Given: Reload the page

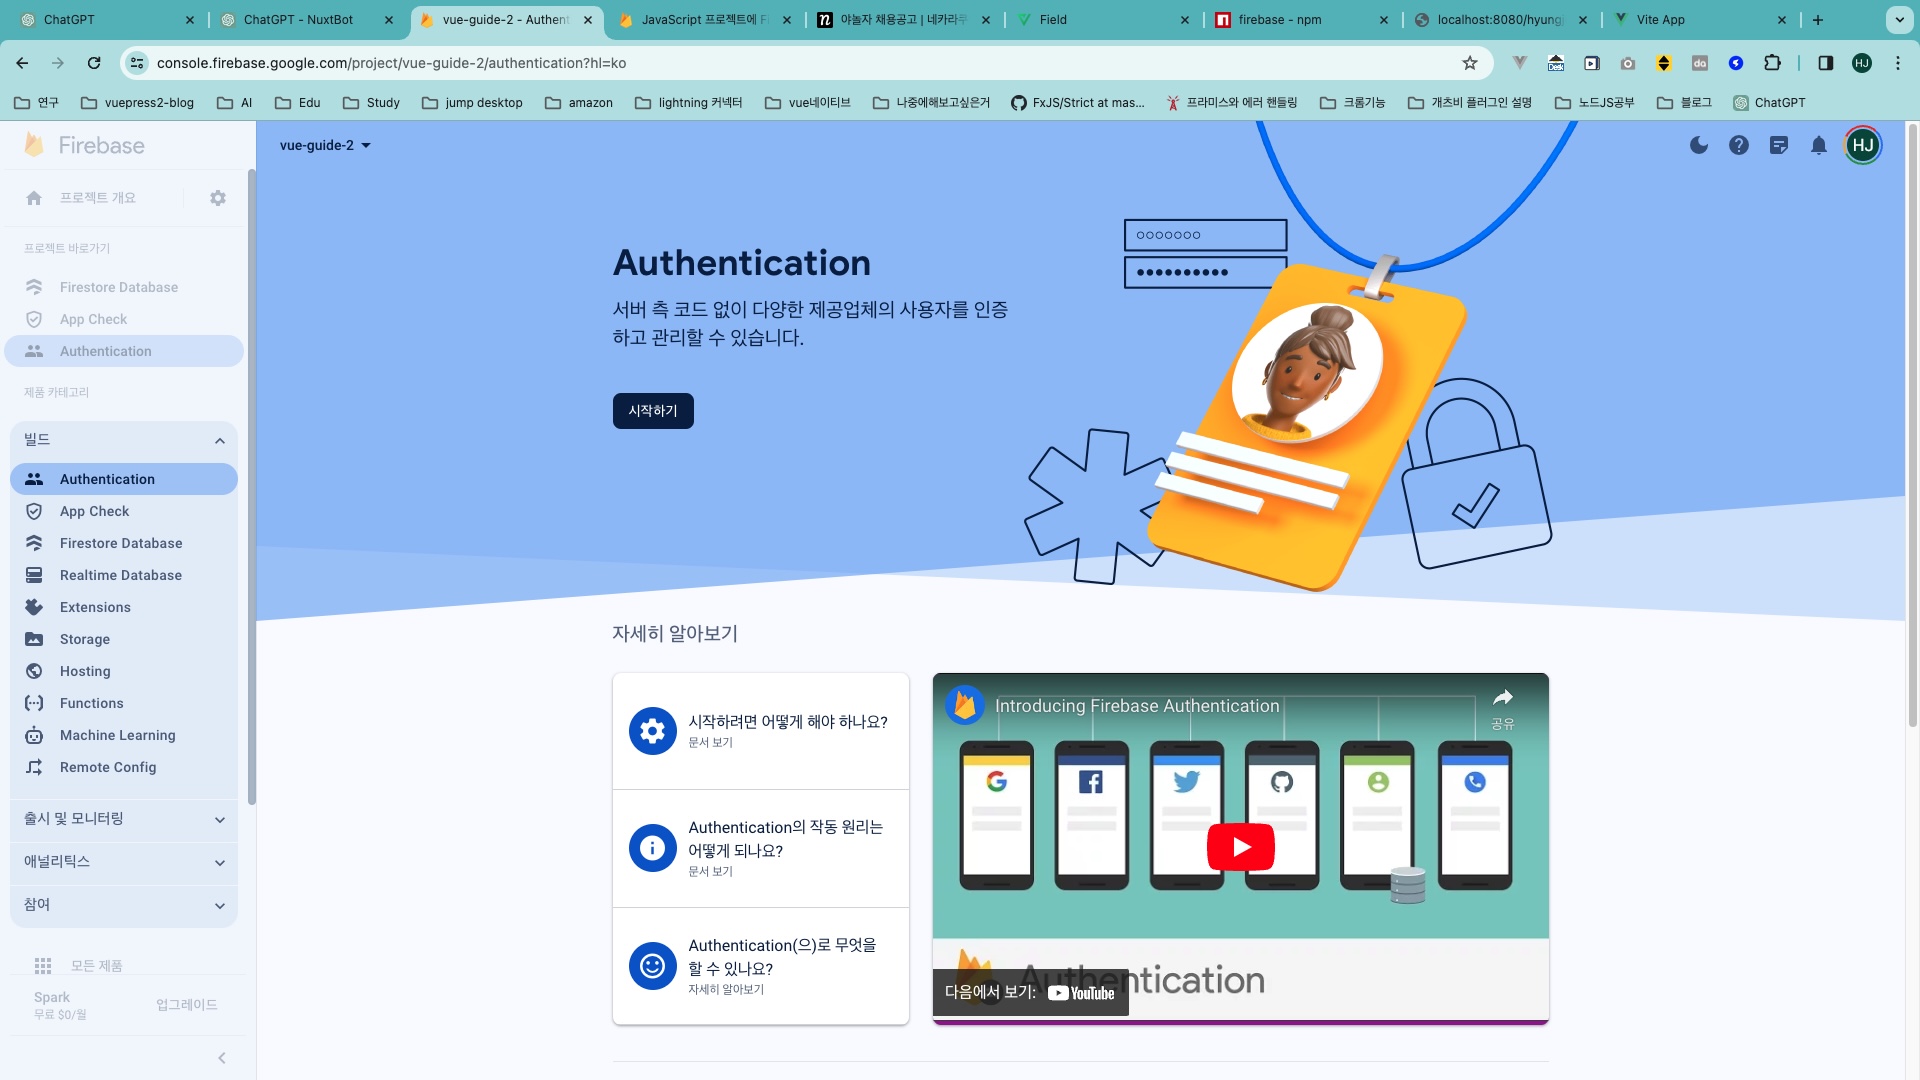Looking at the screenshot, I should (x=94, y=63).
